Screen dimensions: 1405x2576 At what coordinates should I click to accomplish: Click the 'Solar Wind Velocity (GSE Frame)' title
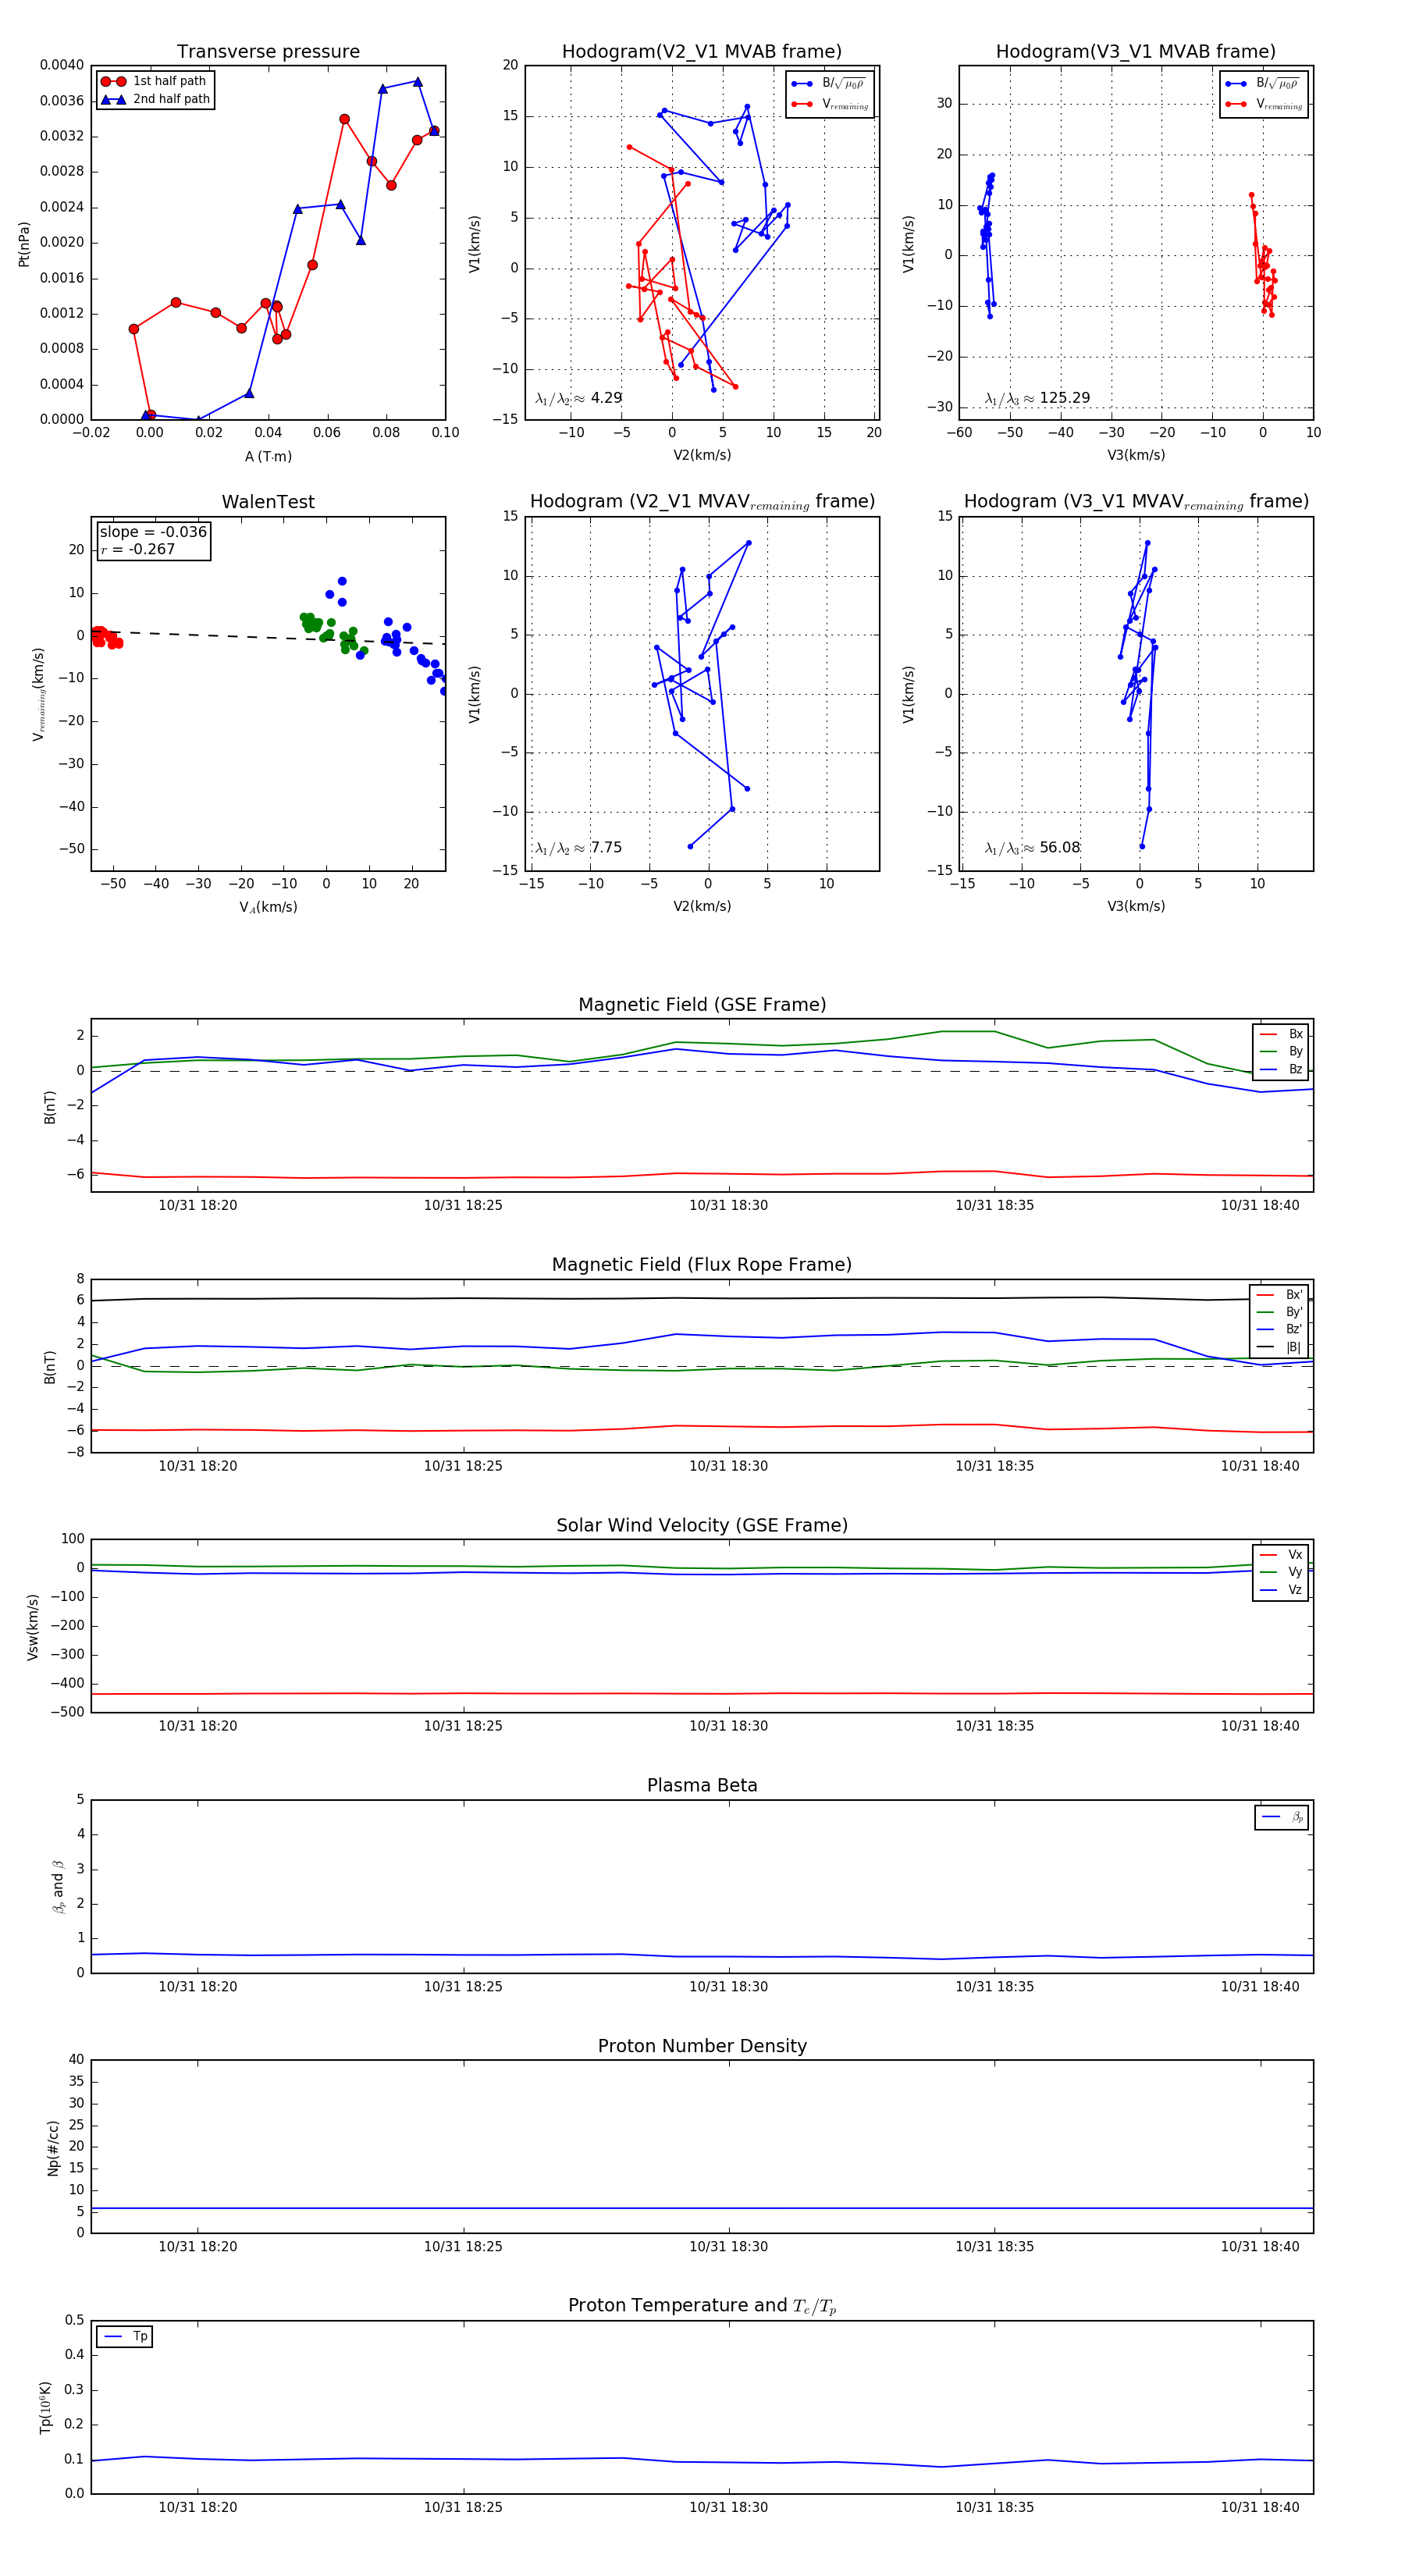point(702,1525)
